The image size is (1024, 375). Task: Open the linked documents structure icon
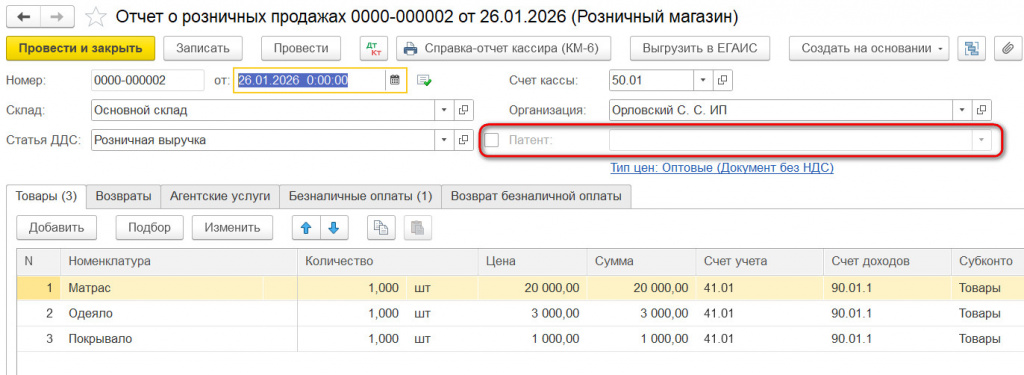pos(971,48)
